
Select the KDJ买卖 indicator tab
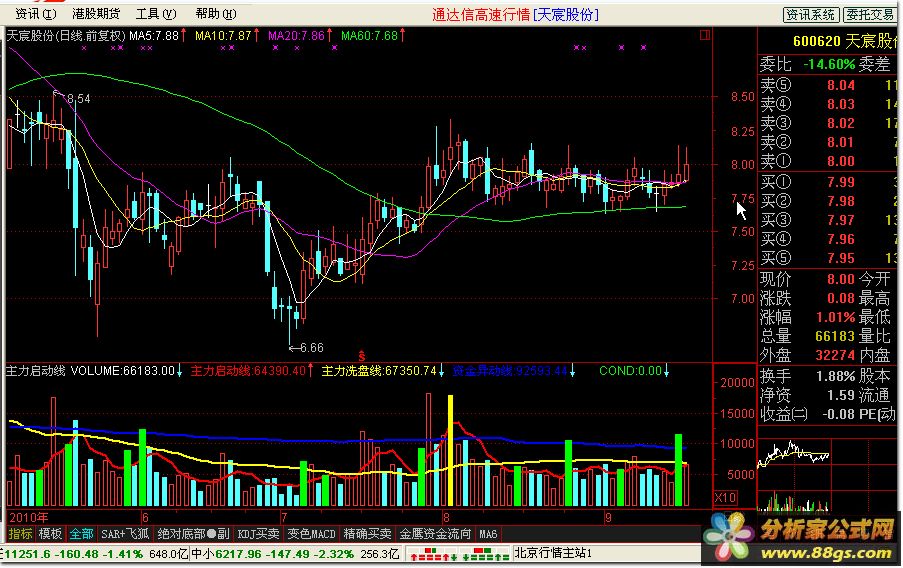click(259, 534)
